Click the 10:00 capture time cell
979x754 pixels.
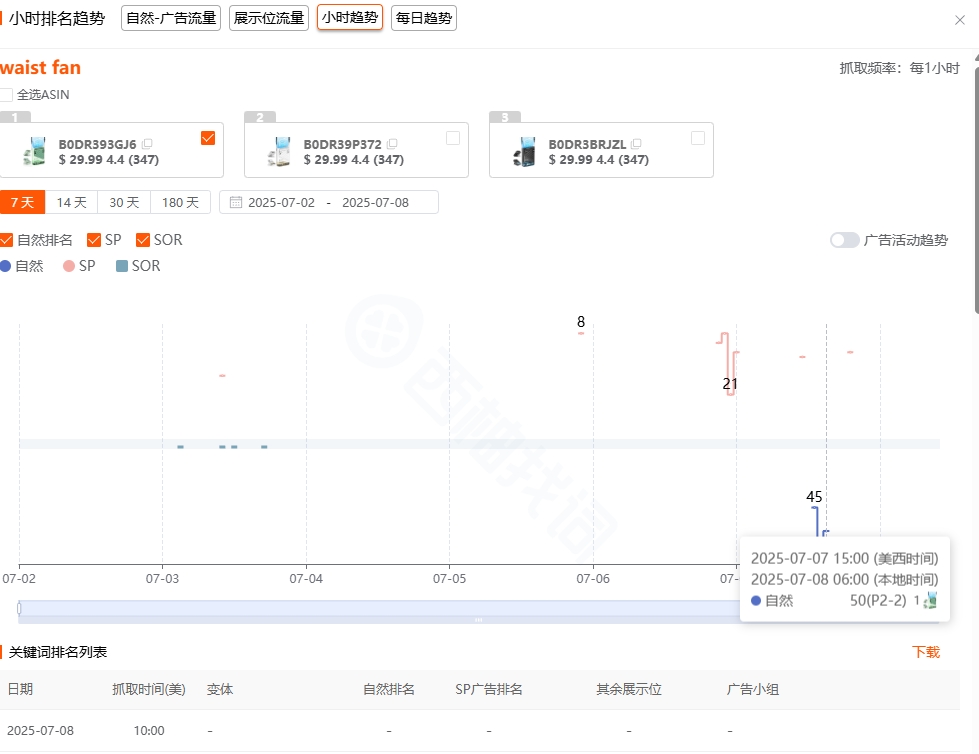point(149,730)
